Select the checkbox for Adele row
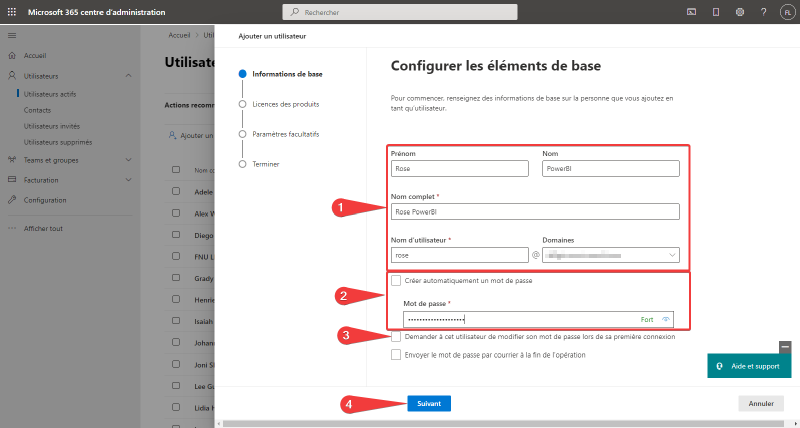 tap(176, 191)
